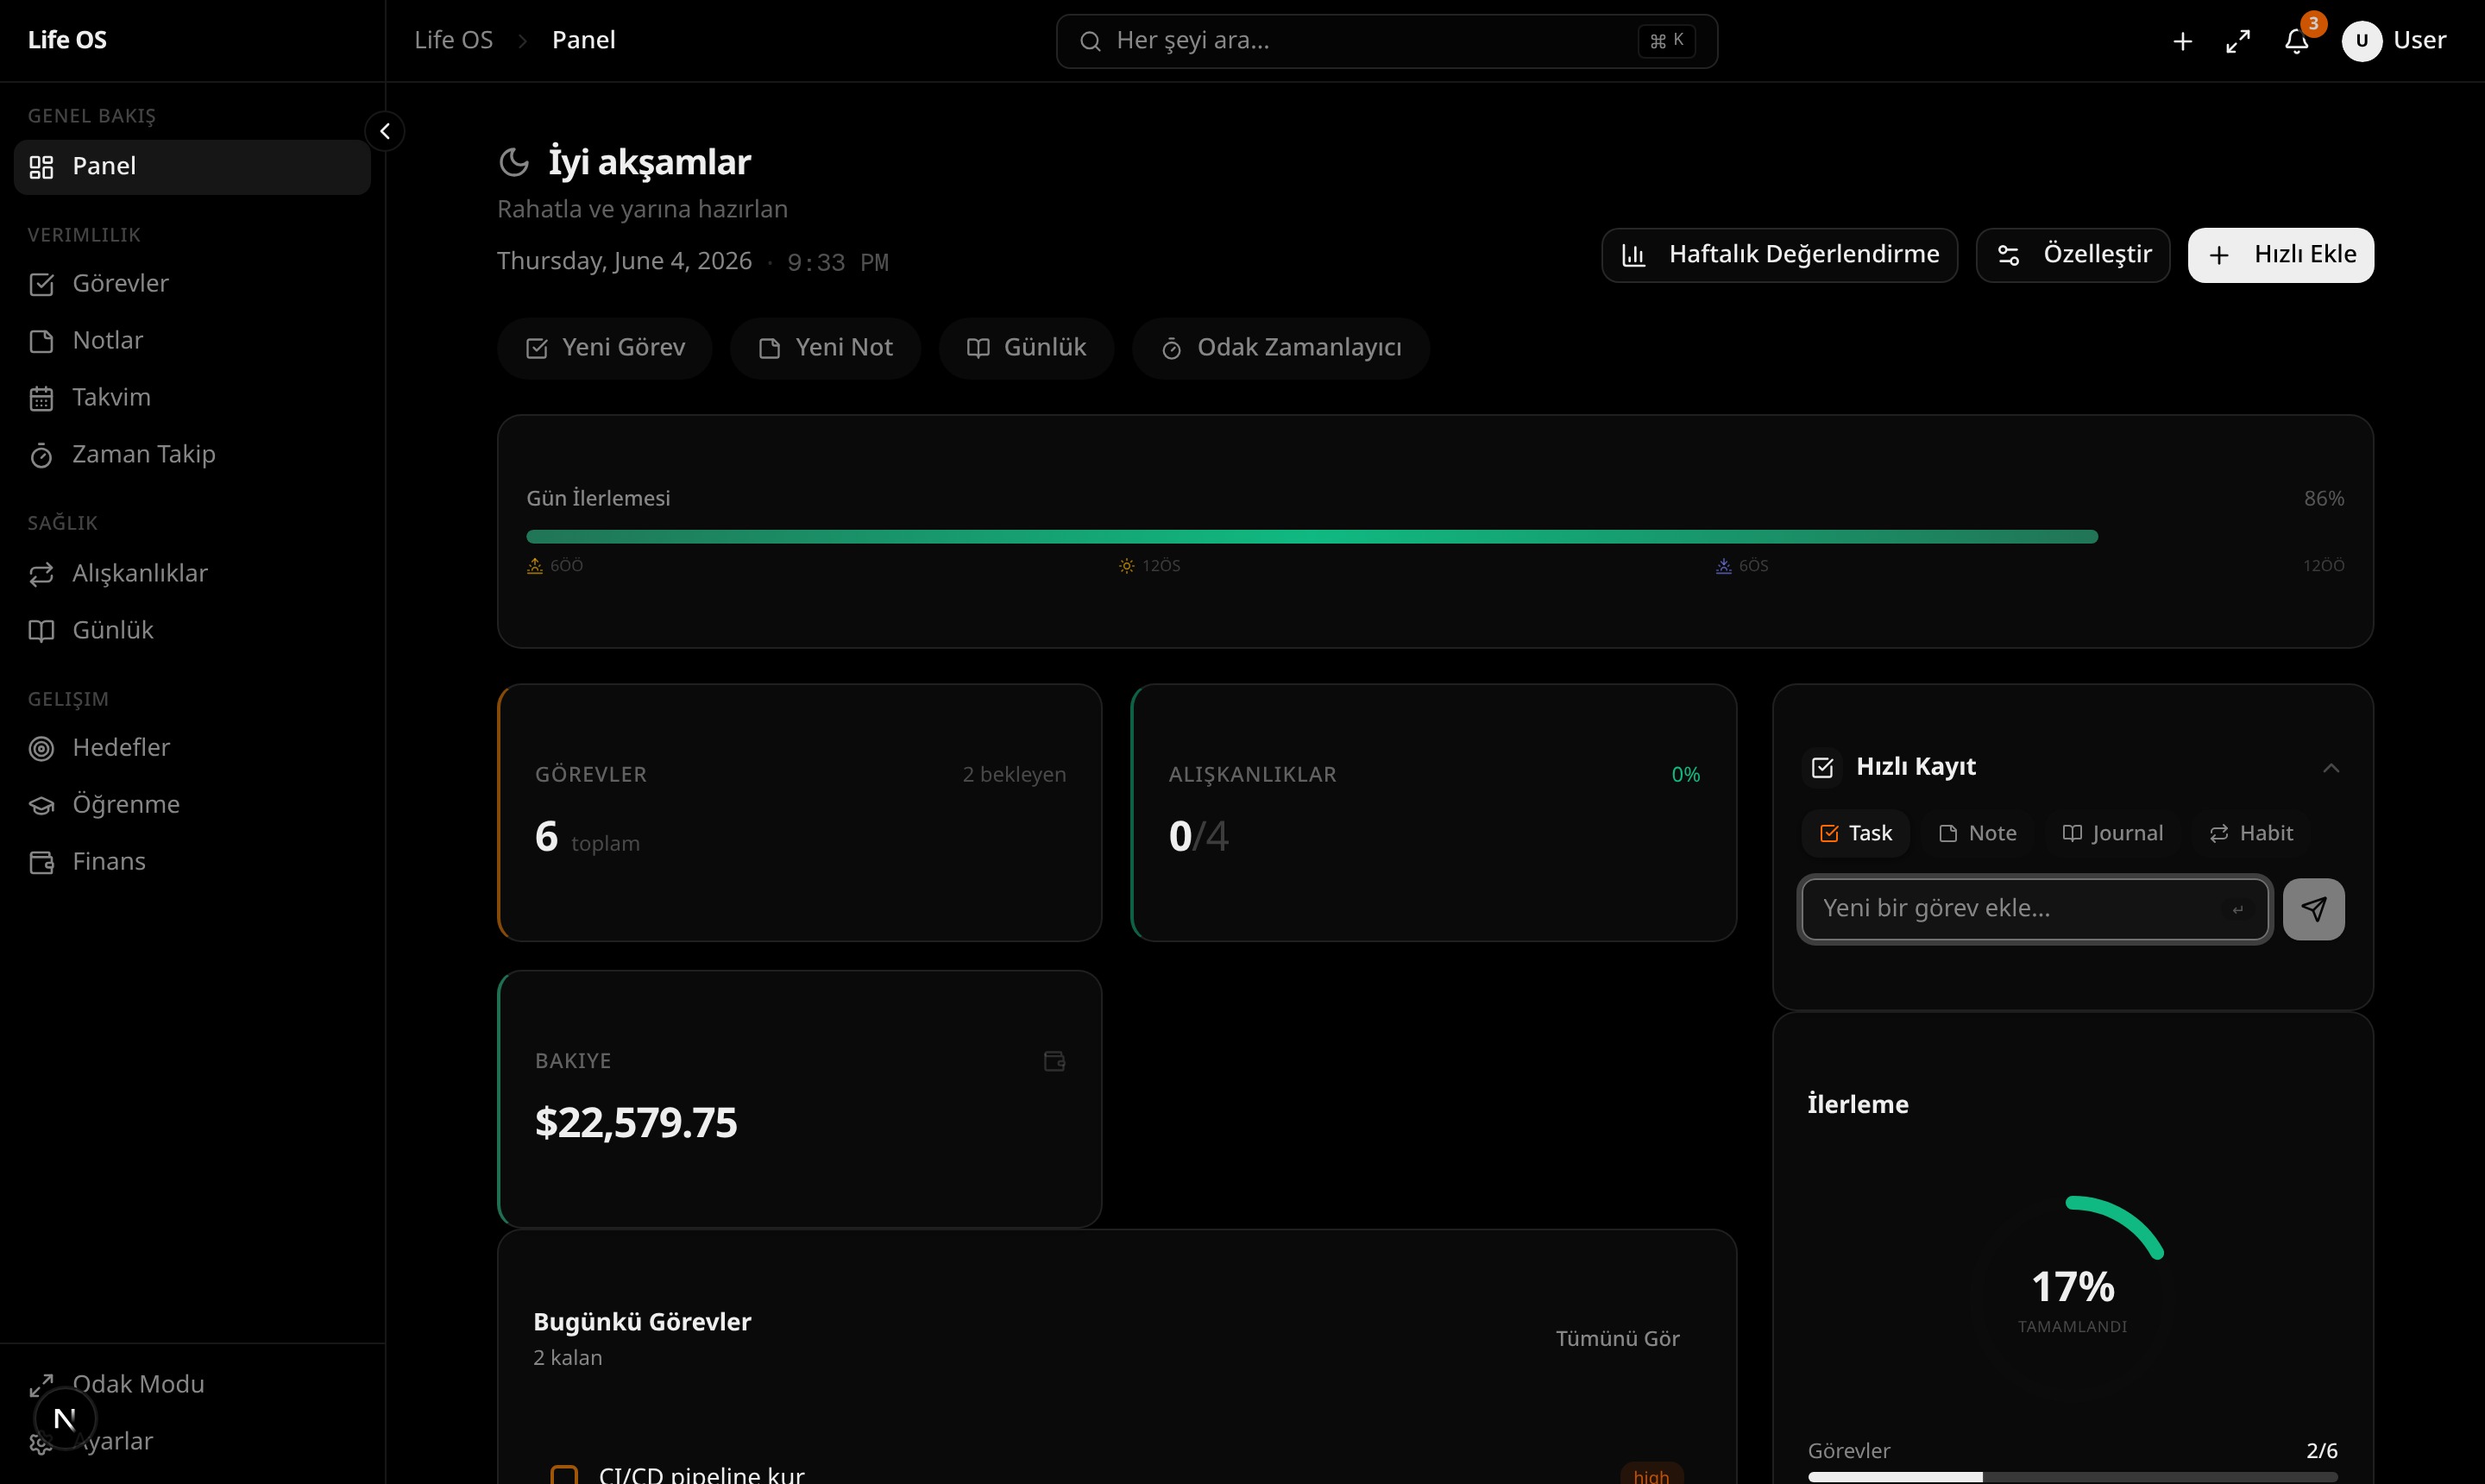The width and height of the screenshot is (2485, 1484).
Task: Go to Notlar page
Action: coord(192,341)
